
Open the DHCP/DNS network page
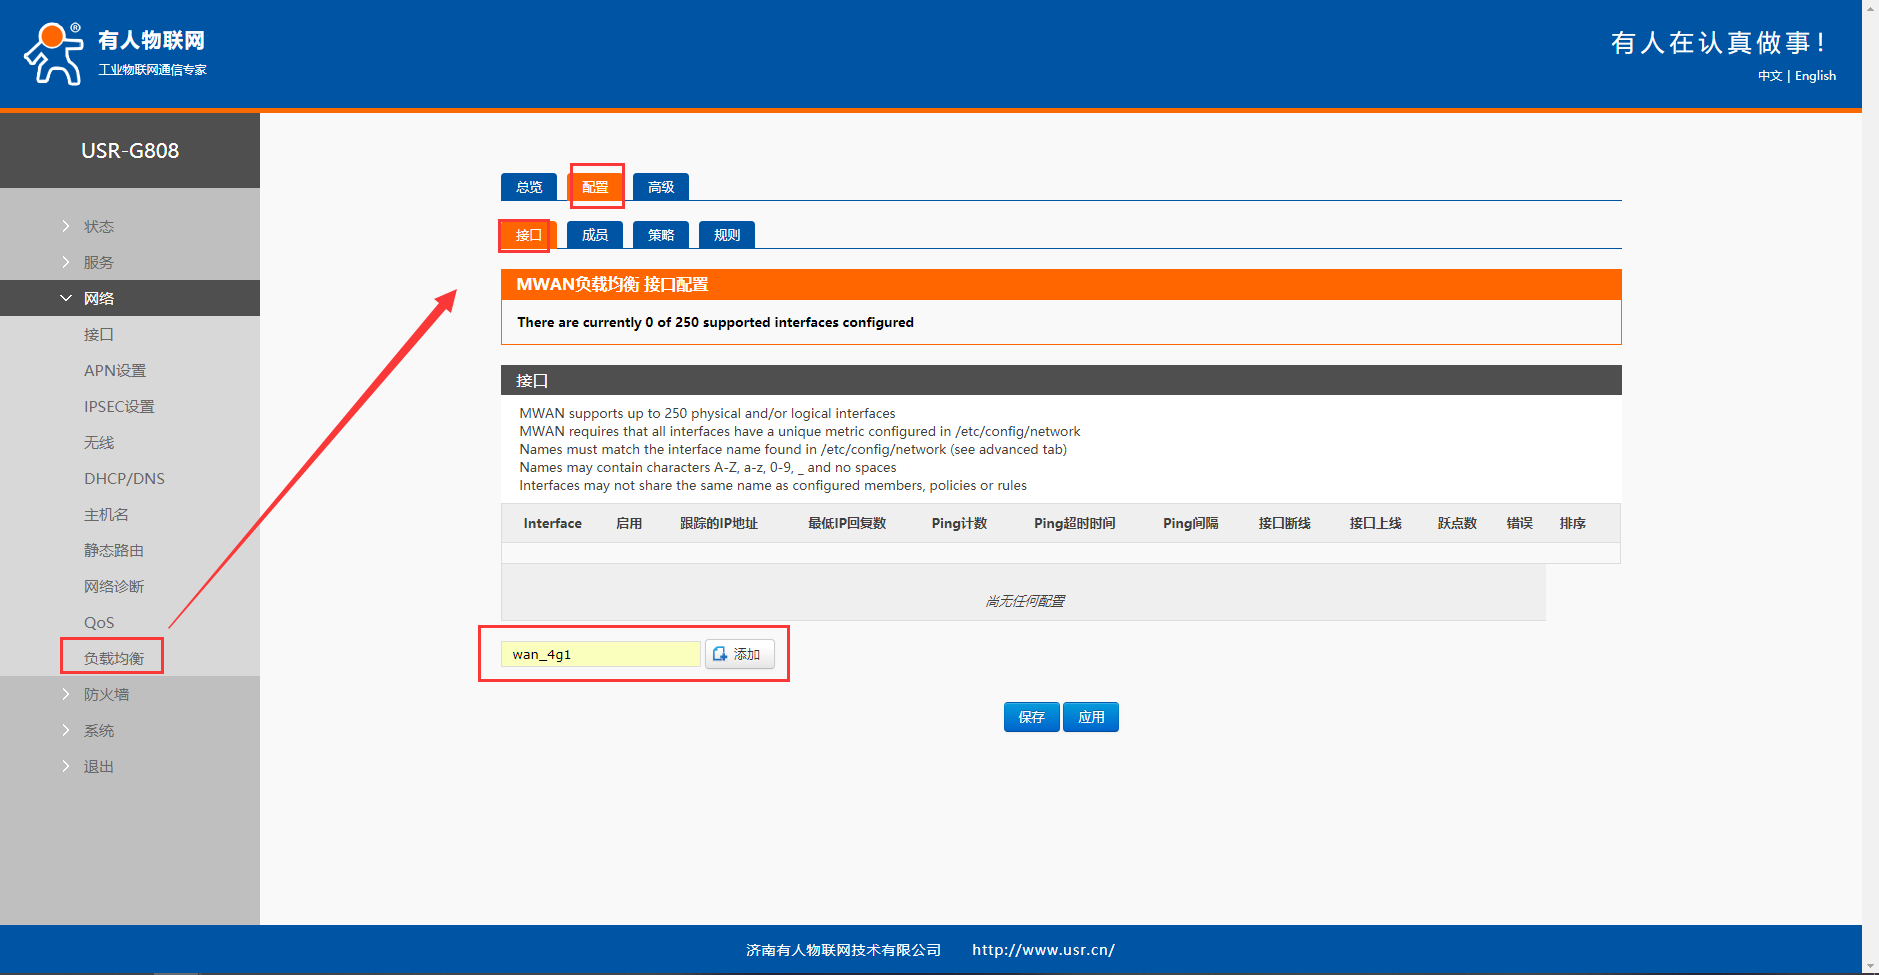tap(124, 479)
